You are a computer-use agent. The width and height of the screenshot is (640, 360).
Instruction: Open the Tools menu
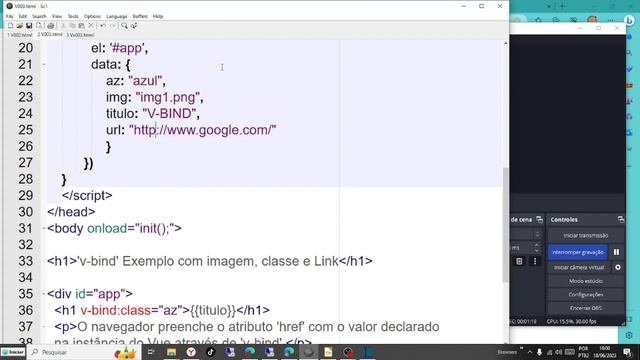click(x=73, y=16)
